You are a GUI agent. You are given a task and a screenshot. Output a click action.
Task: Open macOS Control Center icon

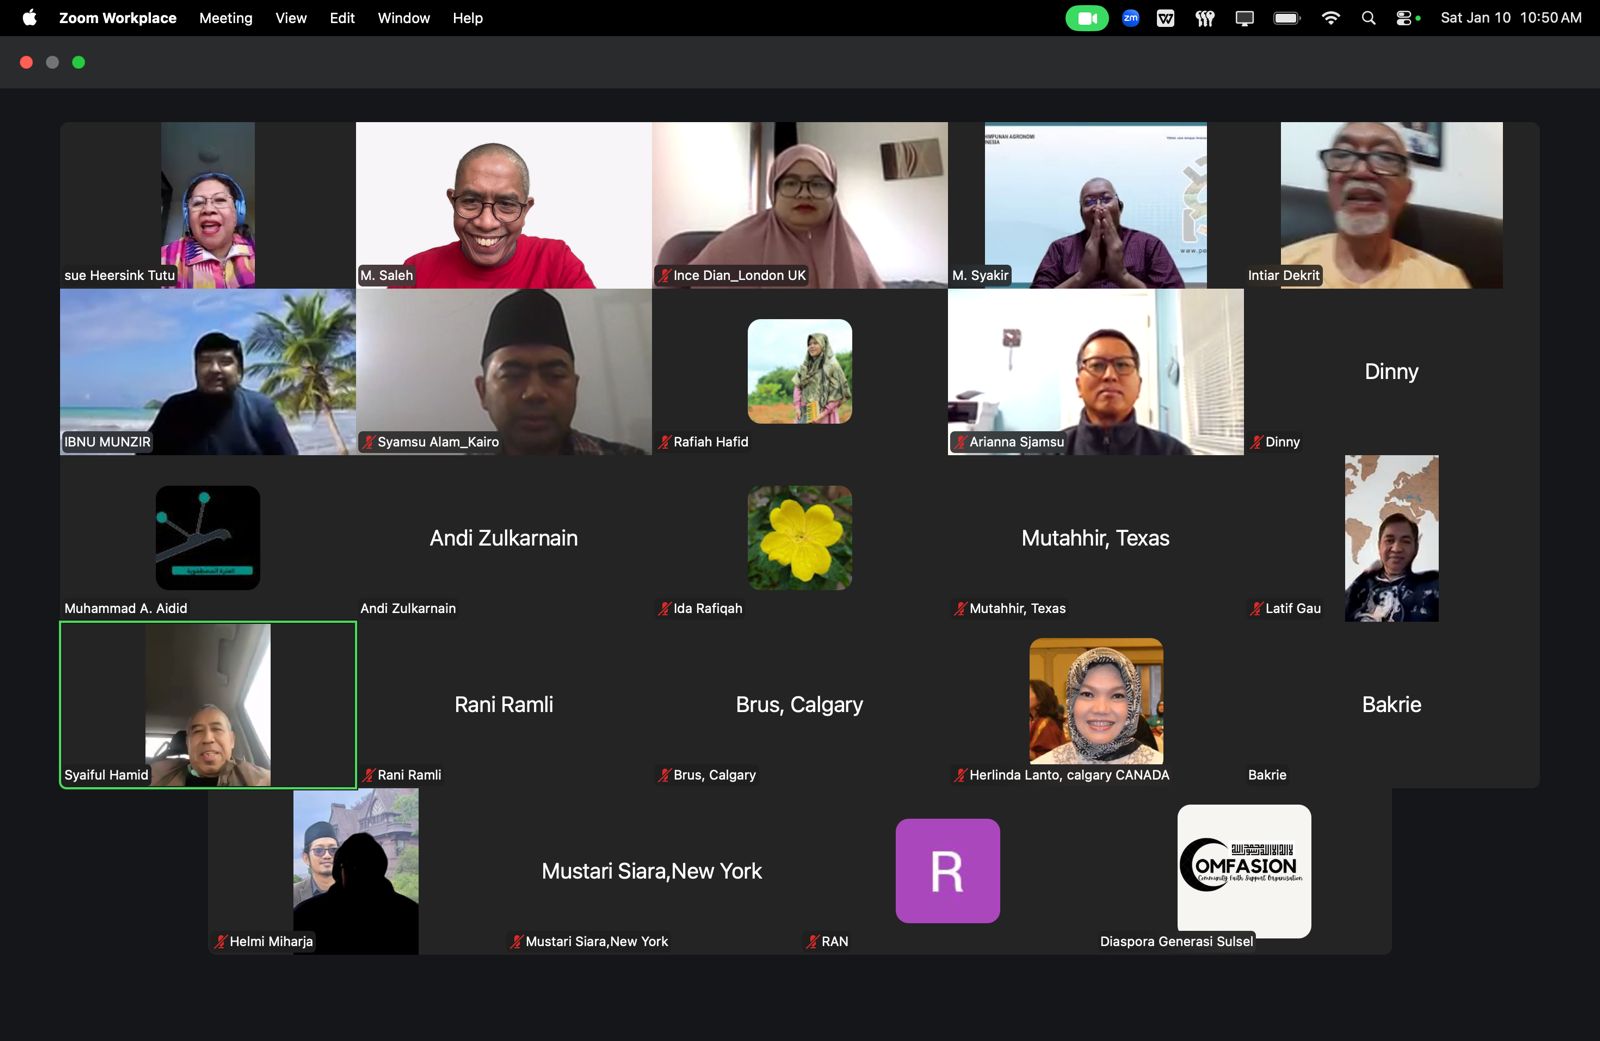point(1407,18)
